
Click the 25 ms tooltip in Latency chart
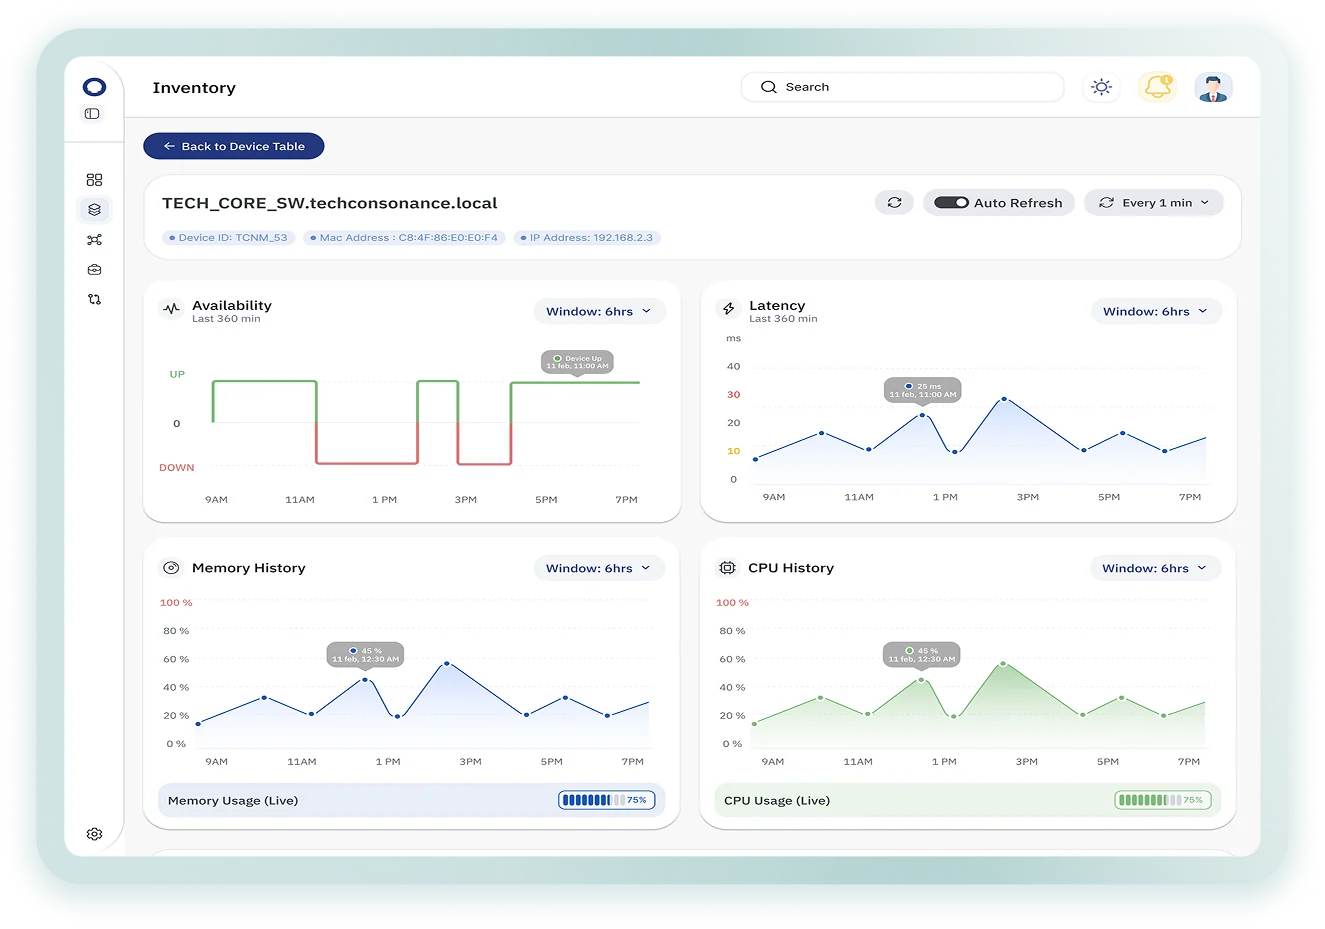(922, 390)
